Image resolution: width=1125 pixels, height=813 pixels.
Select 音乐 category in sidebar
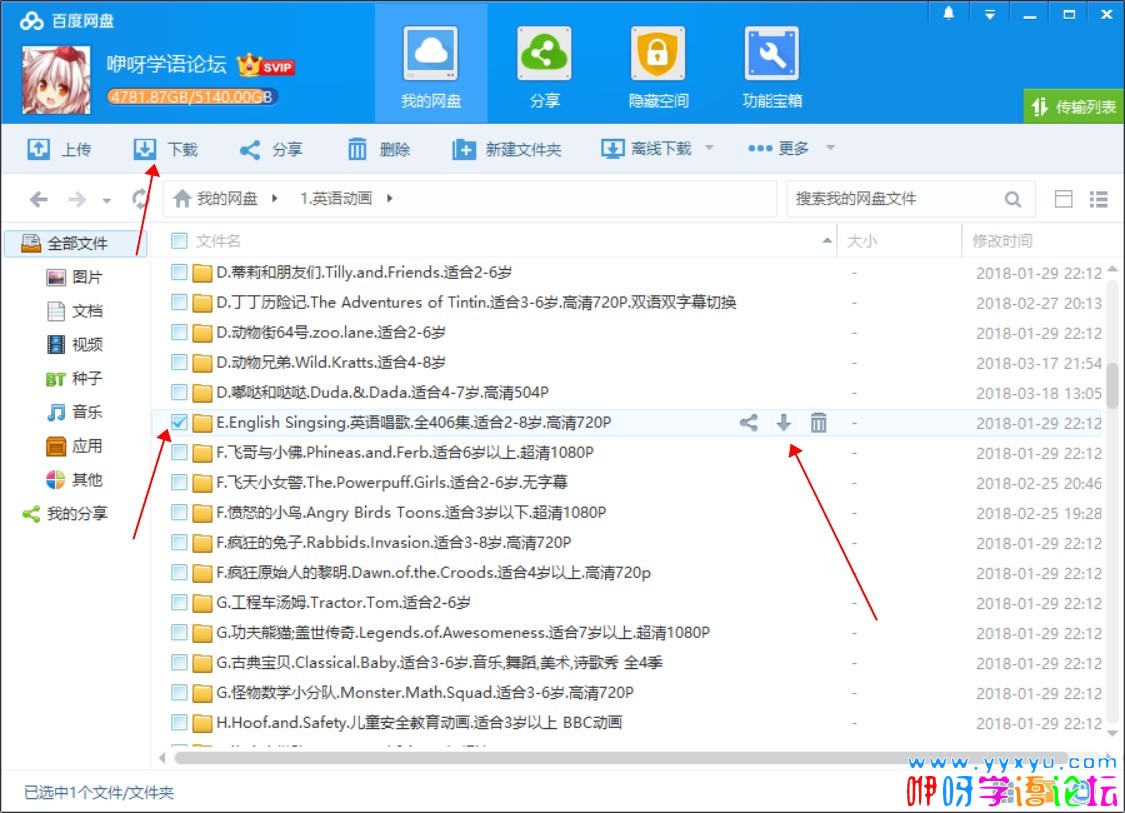pos(75,412)
